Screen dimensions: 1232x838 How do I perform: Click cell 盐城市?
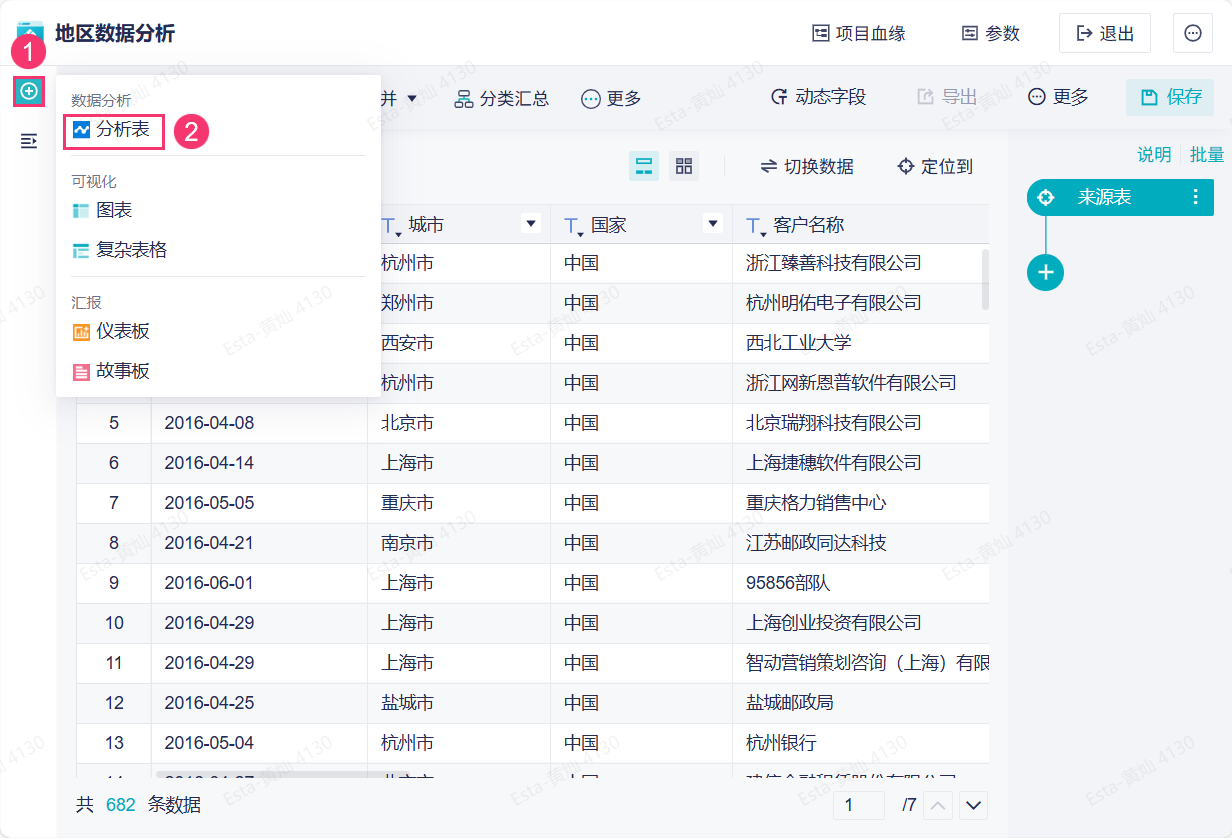coord(459,703)
